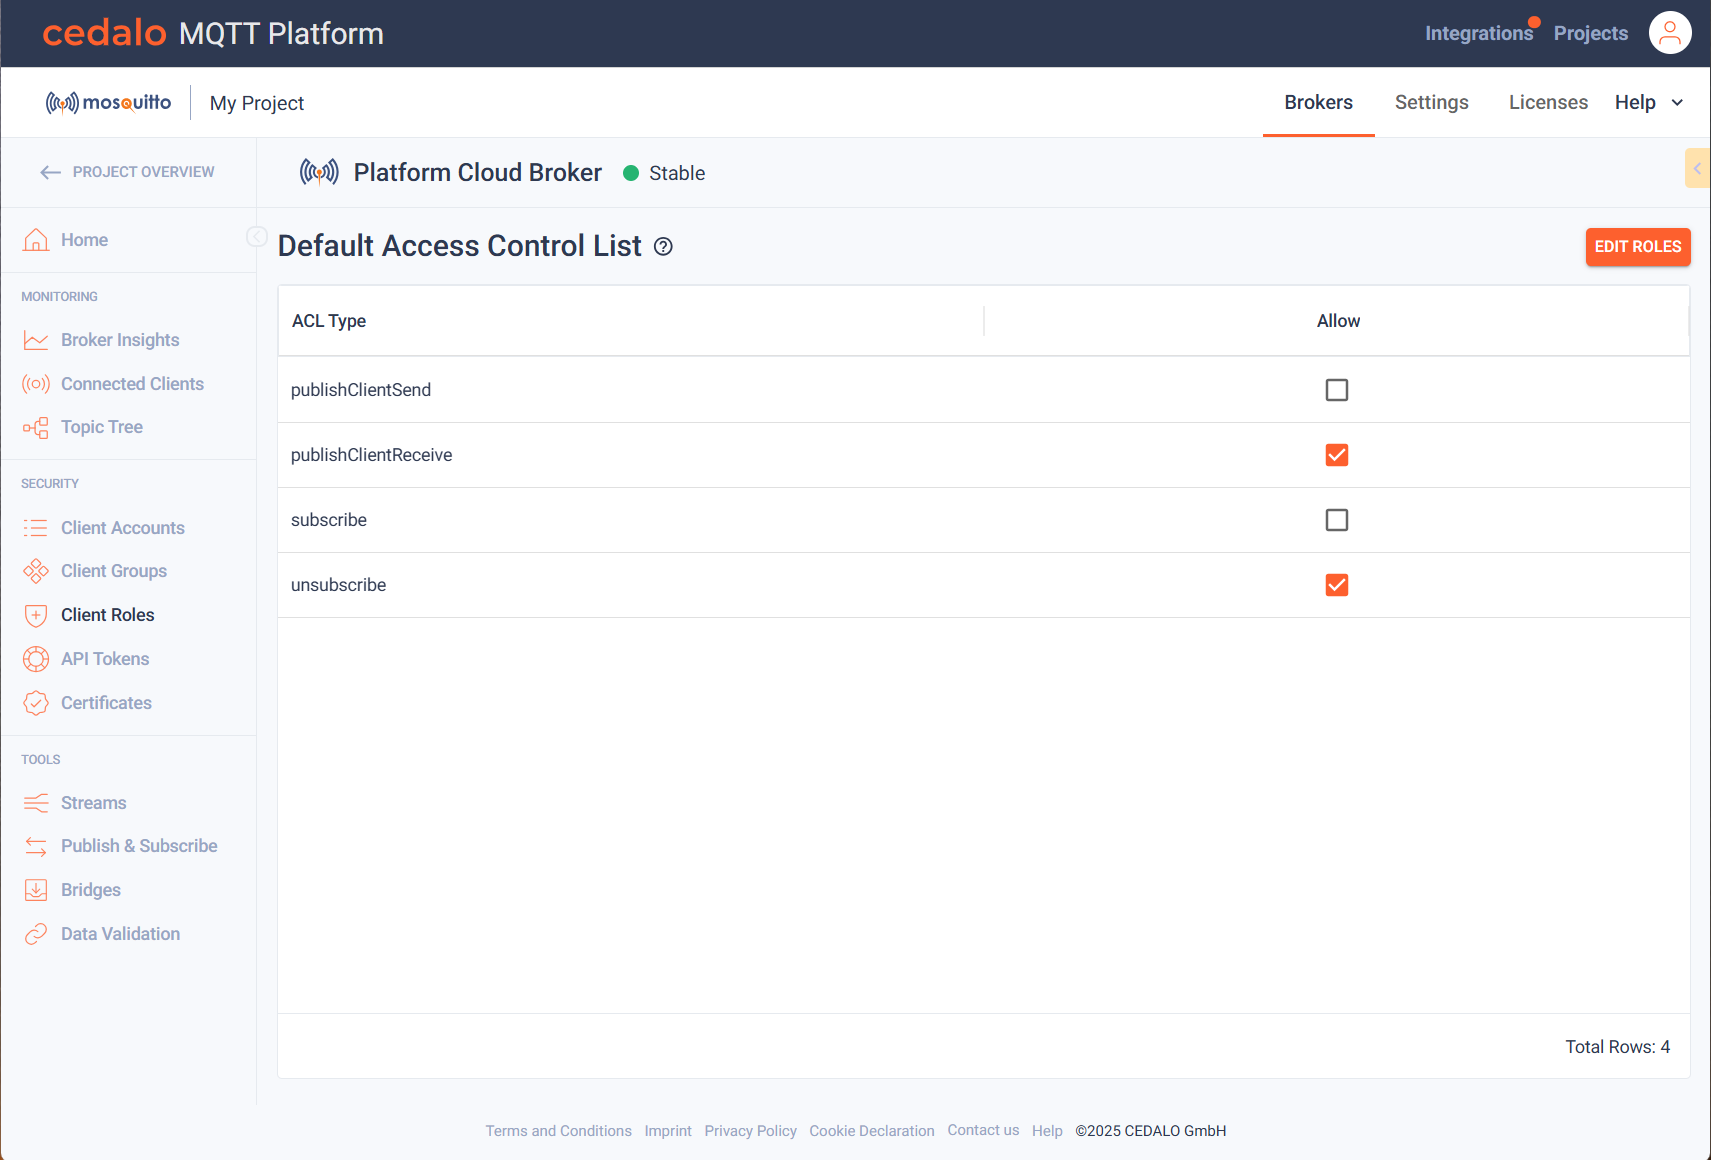Screen dimensions: 1711x1160
Task: Open the Topic Tree page
Action: click(x=102, y=427)
